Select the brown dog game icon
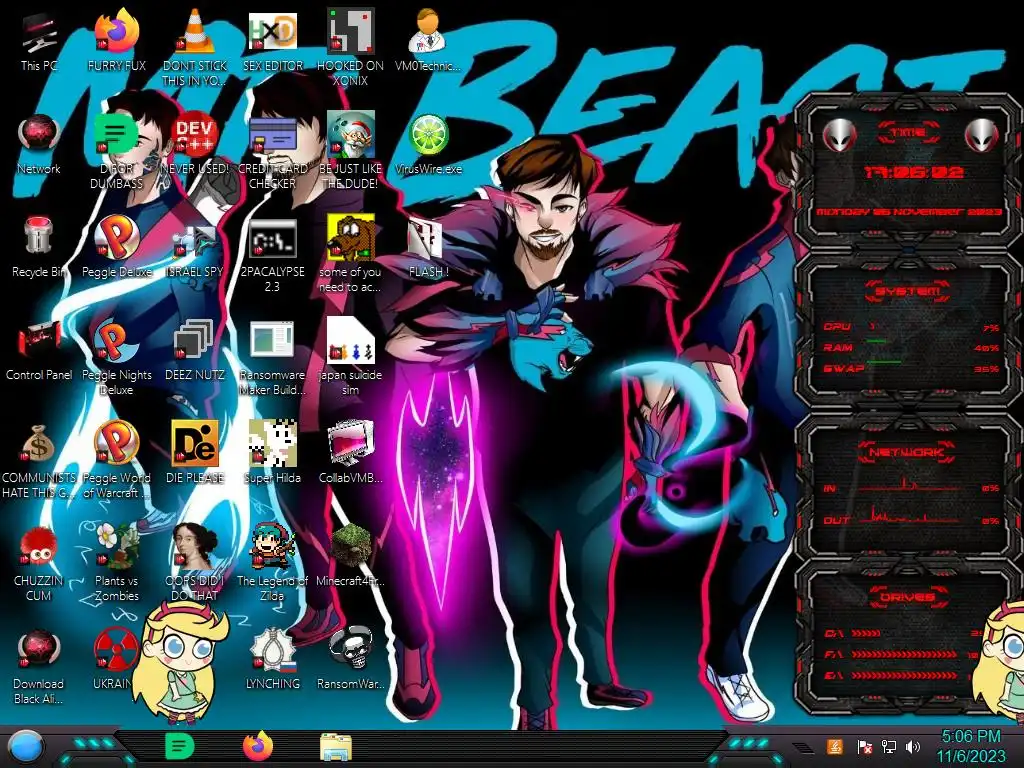Viewport: 1024px width, 768px height. (350, 237)
